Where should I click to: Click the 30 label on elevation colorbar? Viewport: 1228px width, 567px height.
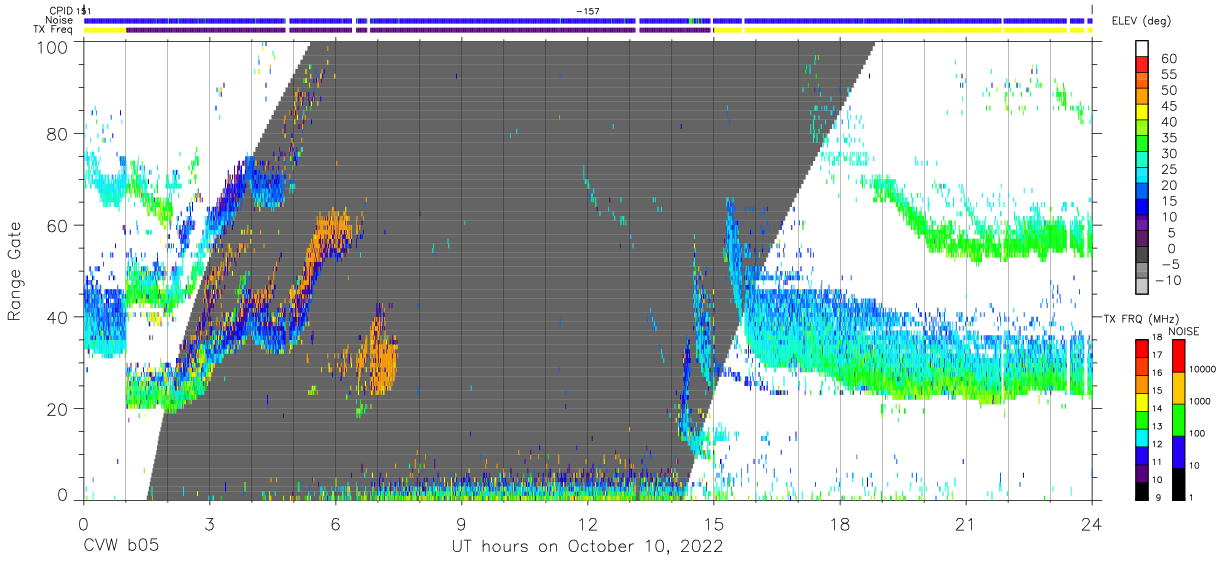[x=1168, y=153]
